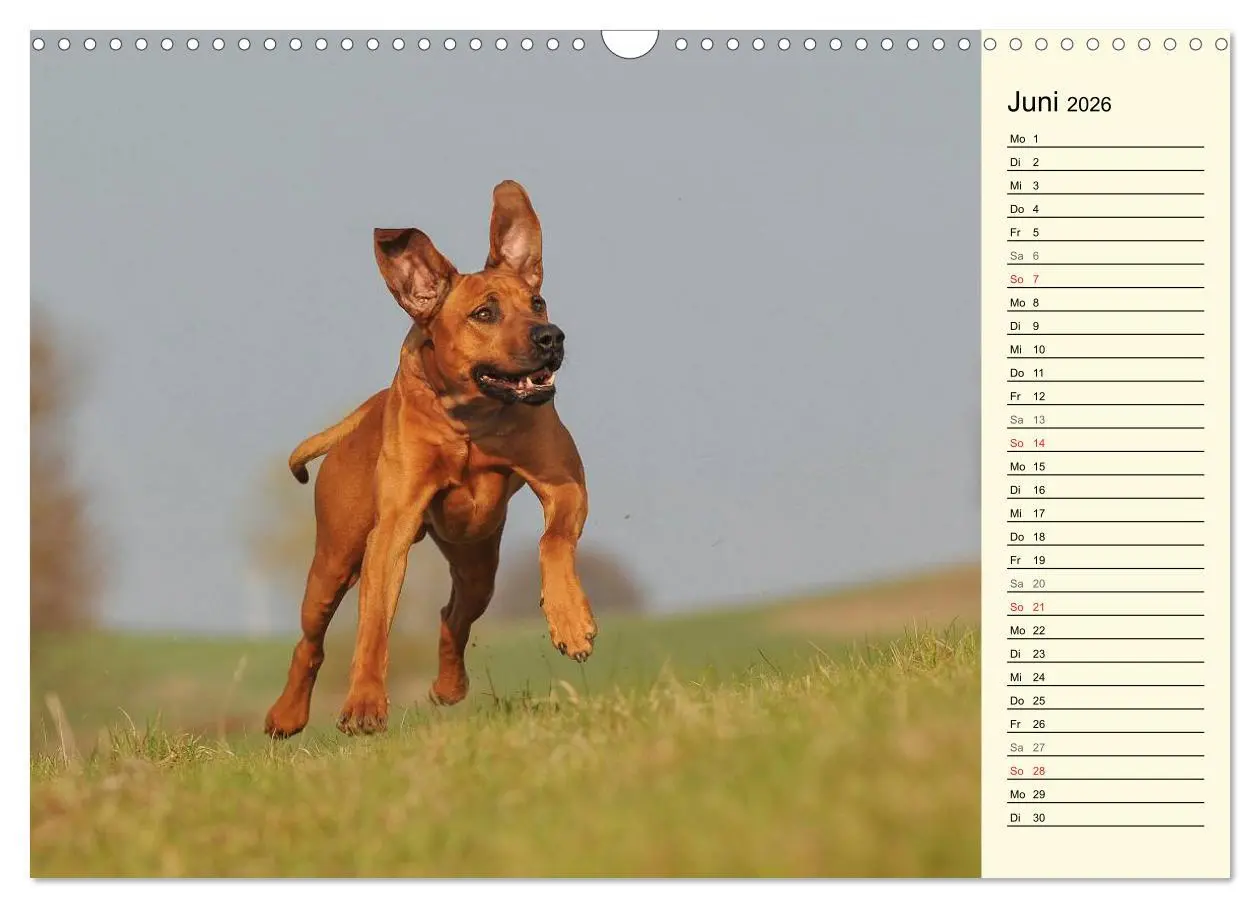This screenshot has width=1260, height=908.
Task: Select the row 'Mo 8'
Action: click(x=1105, y=302)
